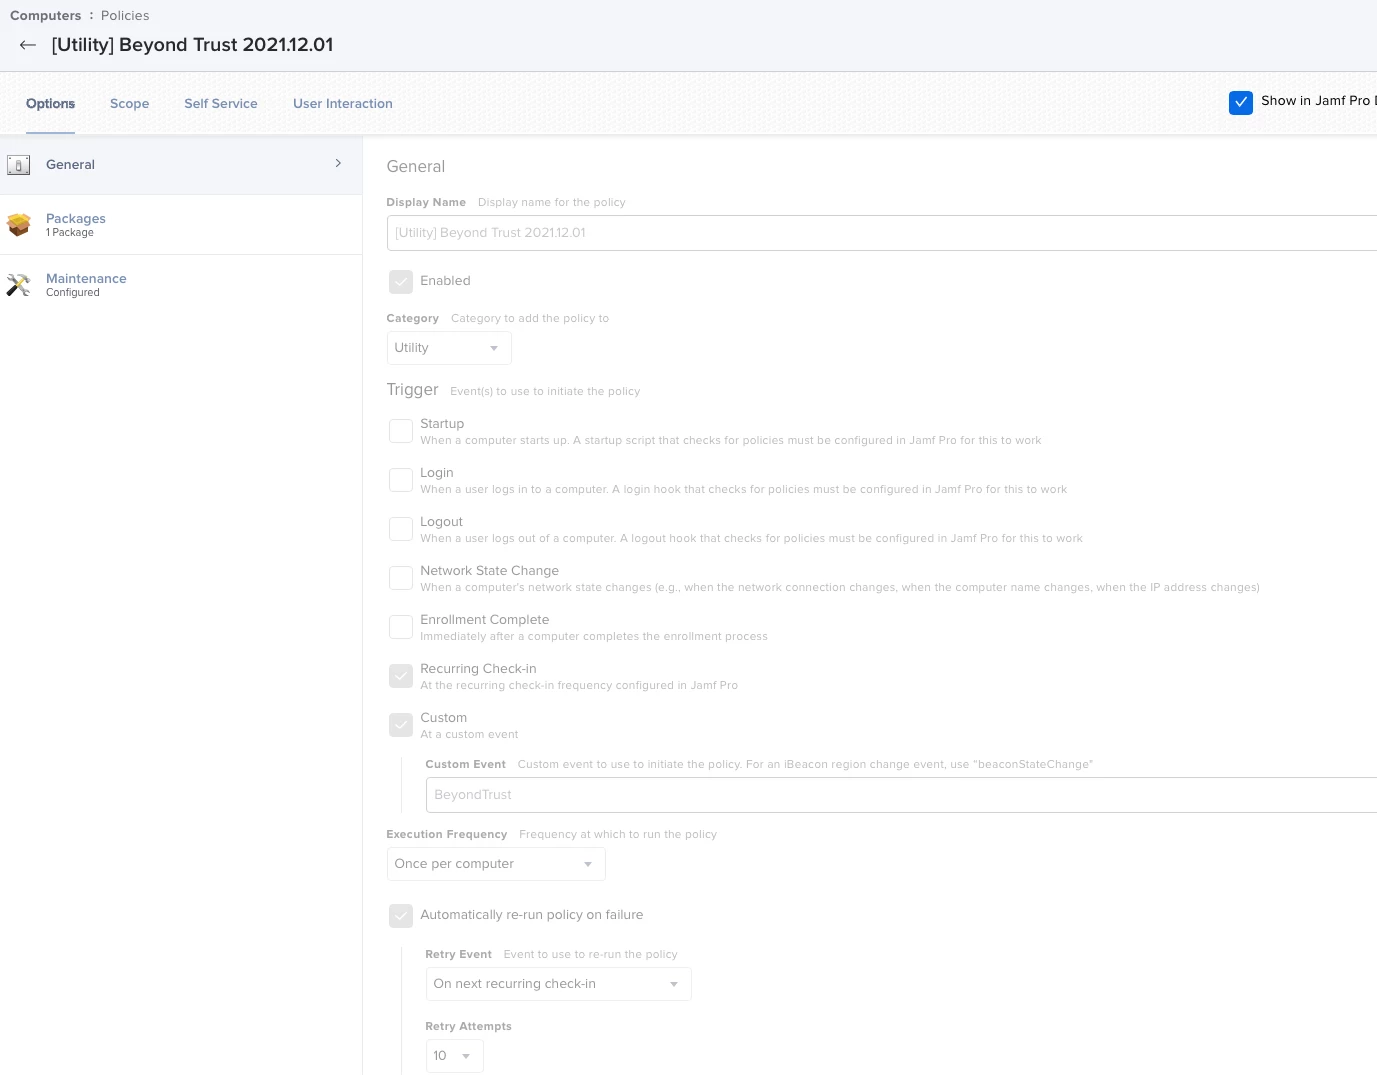The height and width of the screenshot is (1075, 1377).
Task: Click the Computers breadcrumb
Action: (x=46, y=16)
